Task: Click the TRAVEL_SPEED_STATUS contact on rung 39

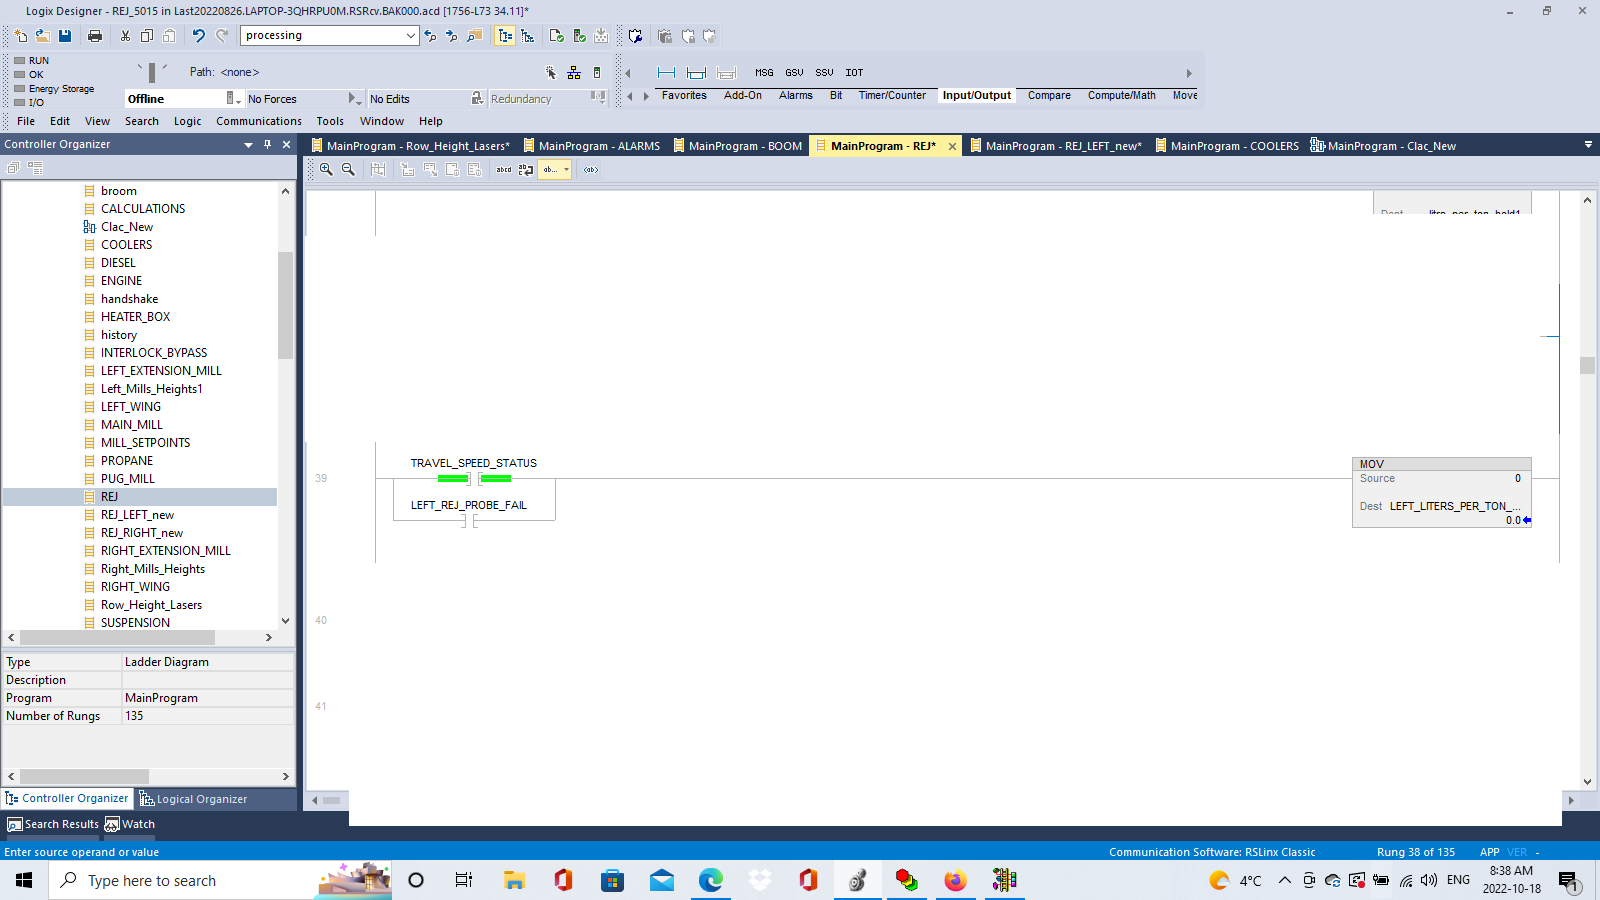Action: 474,479
